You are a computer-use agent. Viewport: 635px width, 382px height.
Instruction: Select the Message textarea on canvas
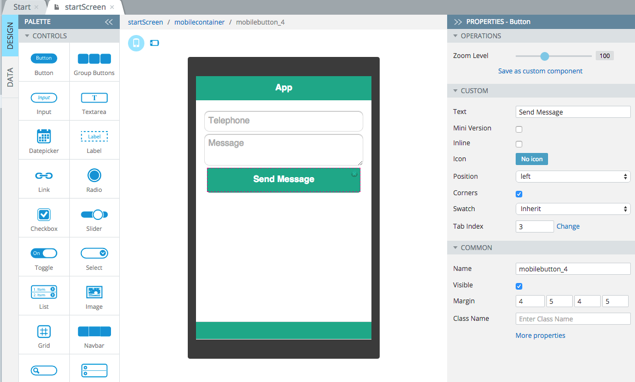(x=283, y=150)
